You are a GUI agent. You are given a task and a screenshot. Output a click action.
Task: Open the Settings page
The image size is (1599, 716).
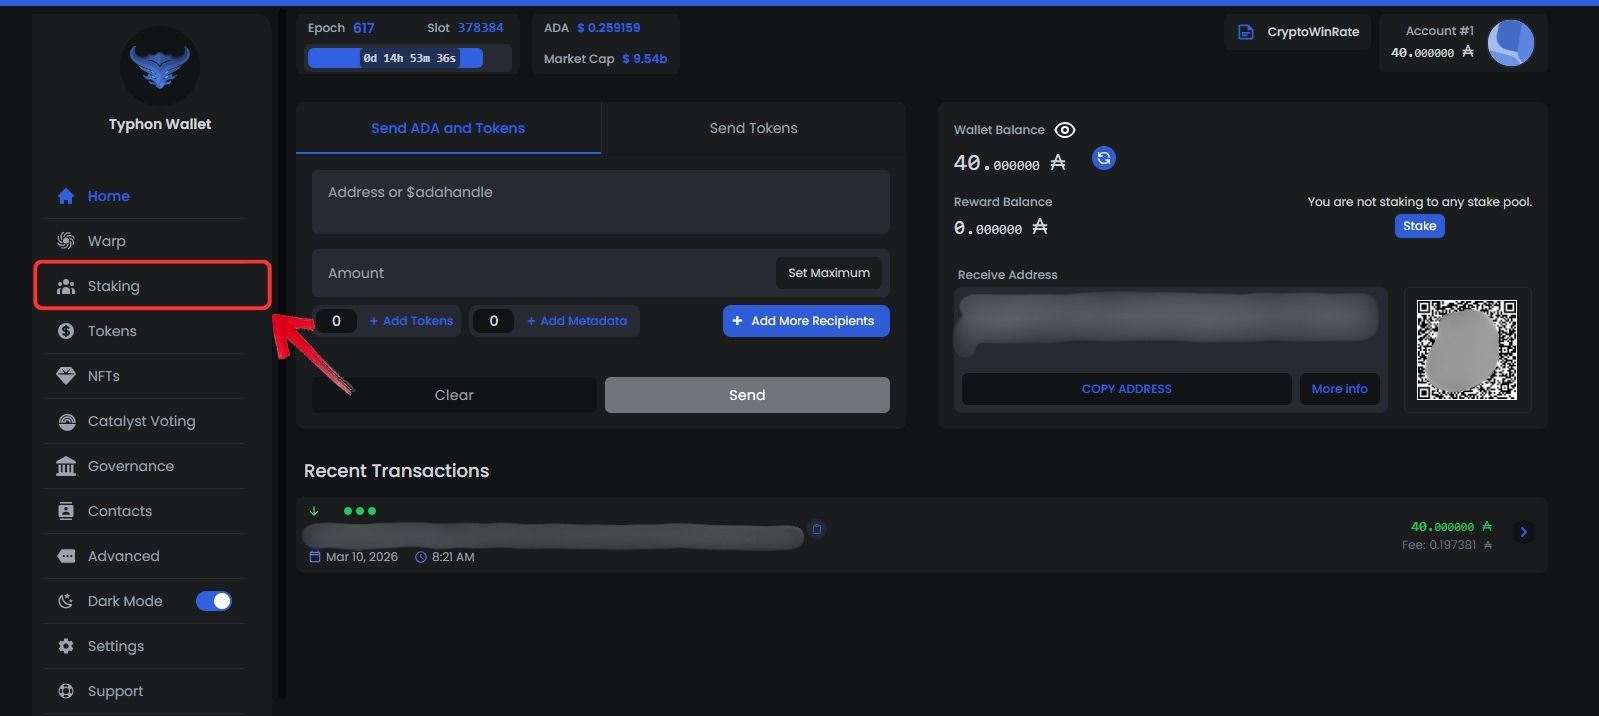point(144,646)
